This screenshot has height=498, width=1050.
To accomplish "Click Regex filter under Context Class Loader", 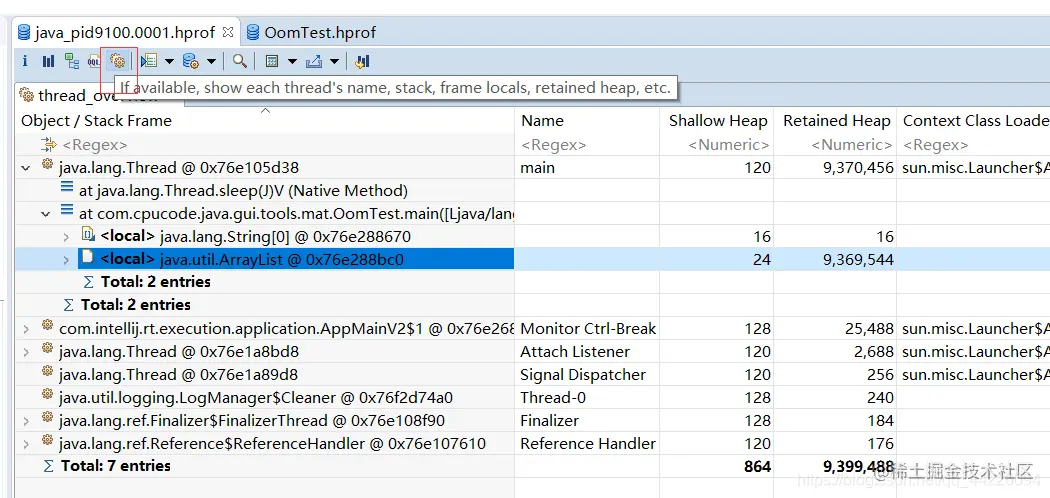I will tap(935, 145).
